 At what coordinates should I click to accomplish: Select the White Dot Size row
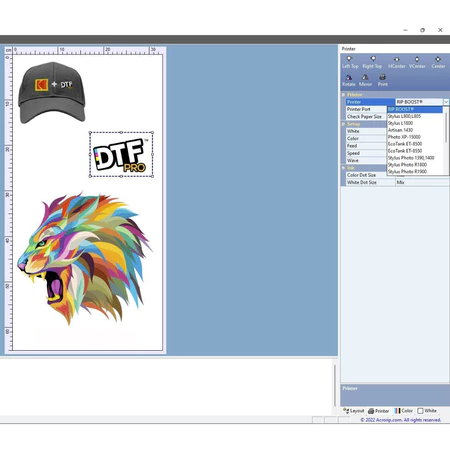click(x=397, y=183)
